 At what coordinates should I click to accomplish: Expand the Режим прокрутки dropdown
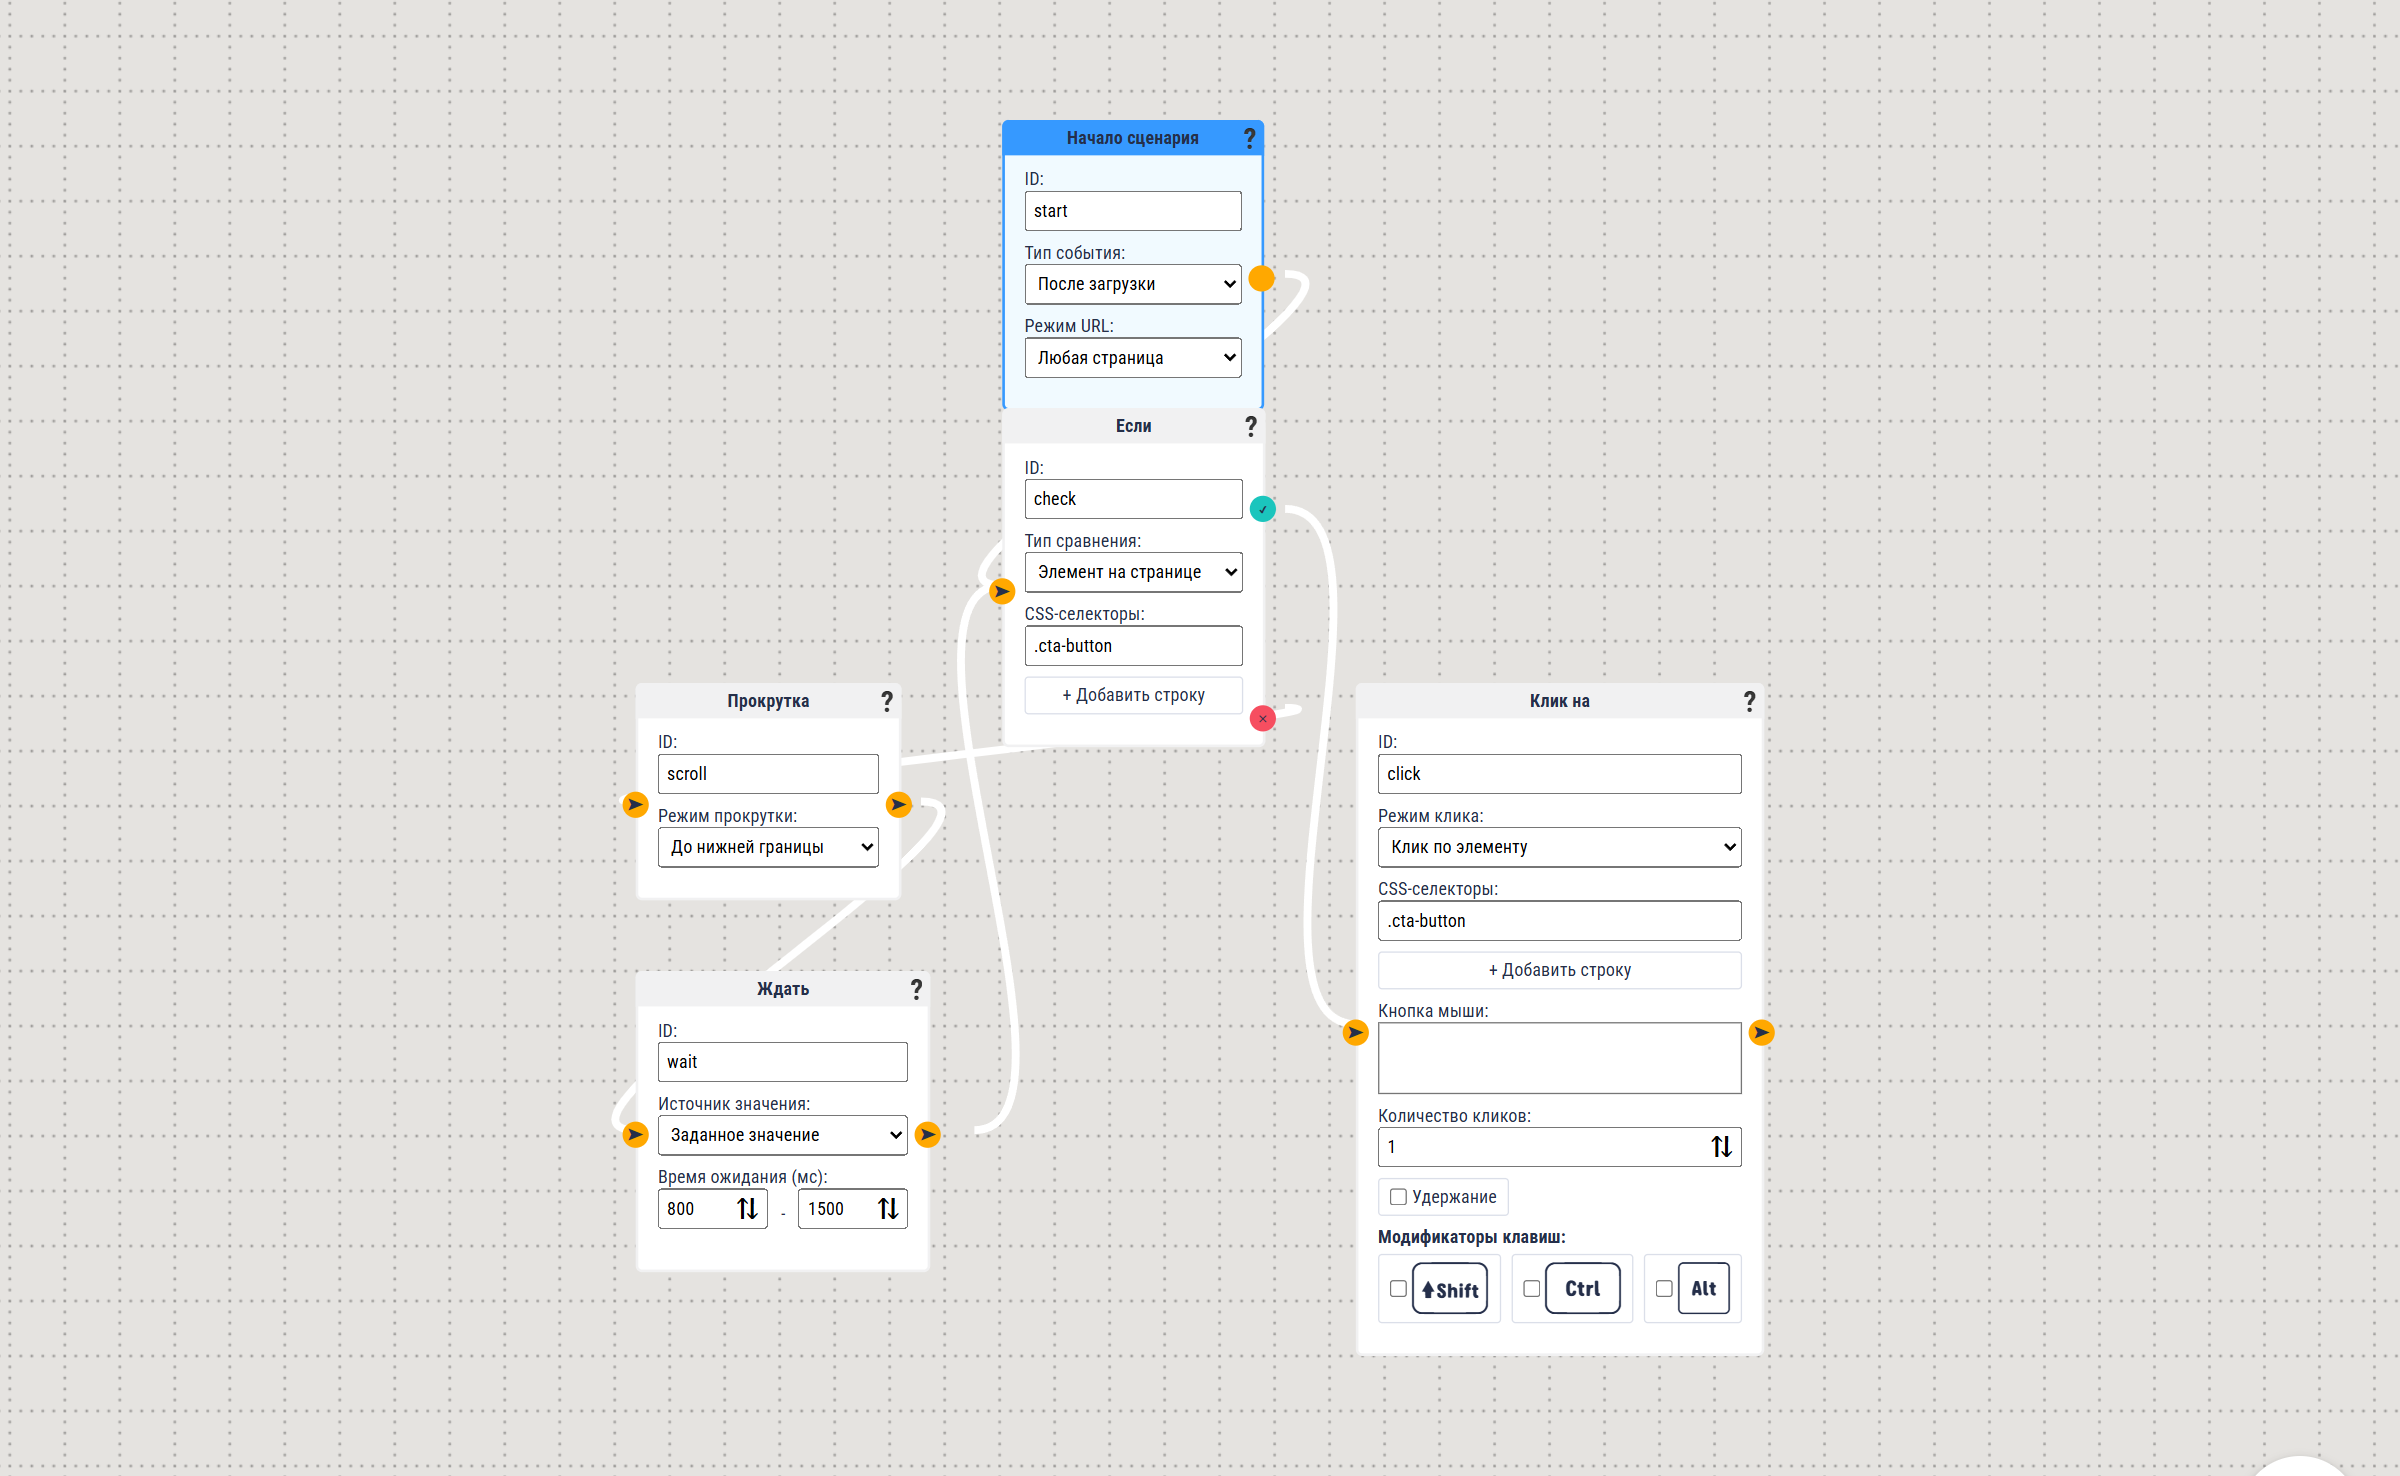point(768,847)
